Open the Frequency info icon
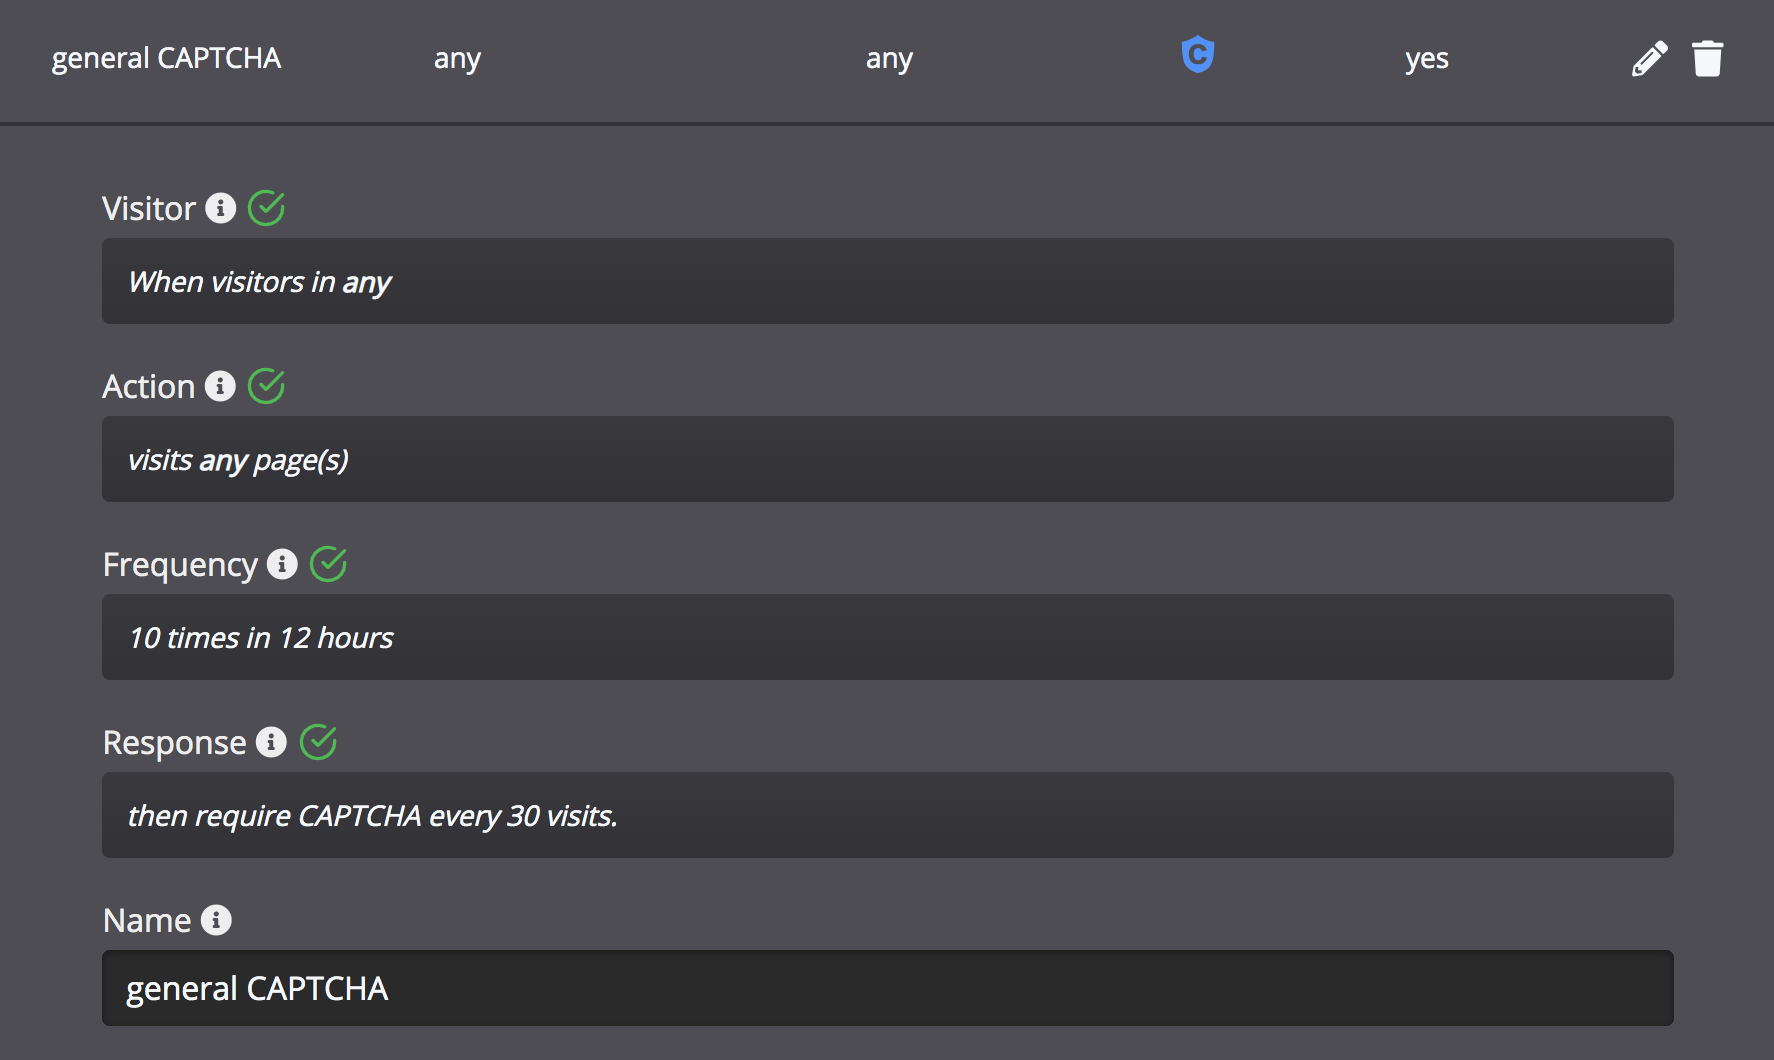This screenshot has height=1060, width=1774. [x=282, y=564]
